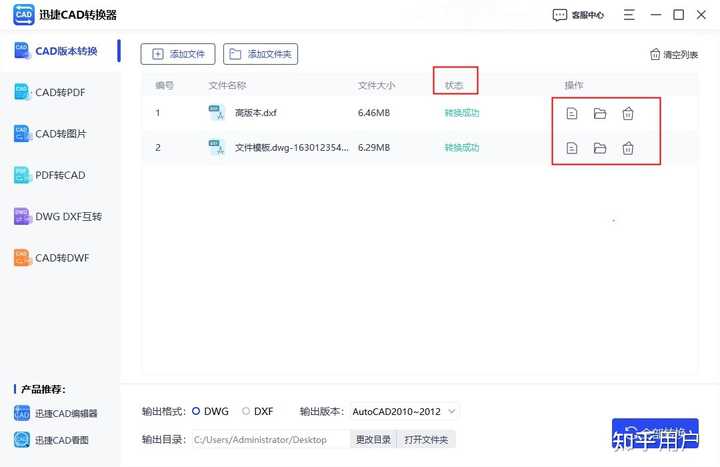Click the CAD转DWF sidebar icon
Viewport: 720px width, 467px height.
coord(22,257)
